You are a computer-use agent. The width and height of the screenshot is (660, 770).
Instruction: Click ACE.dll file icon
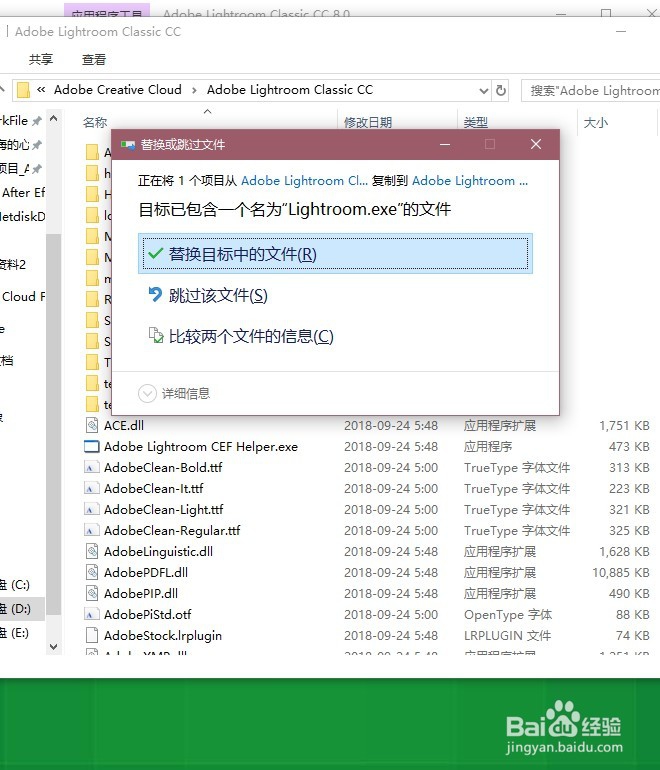point(92,425)
